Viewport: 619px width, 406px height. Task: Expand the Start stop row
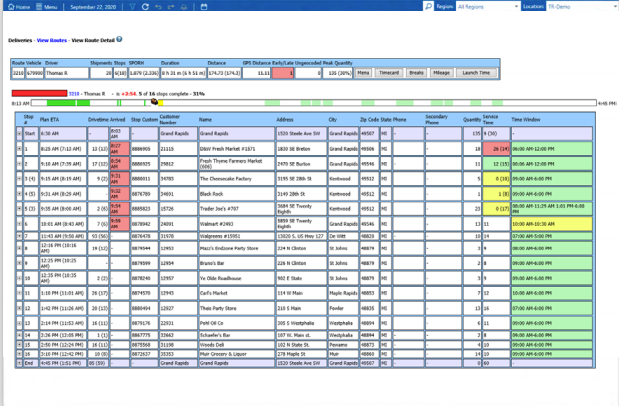(15, 132)
